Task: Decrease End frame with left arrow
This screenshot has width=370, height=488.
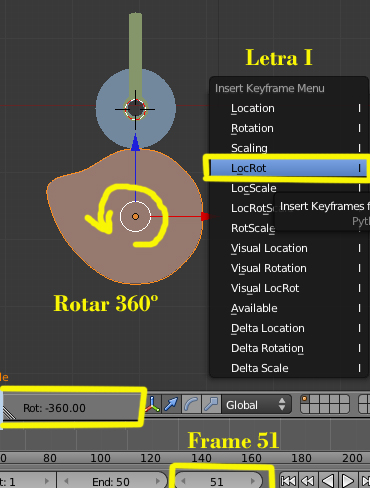Action: tap(66, 481)
